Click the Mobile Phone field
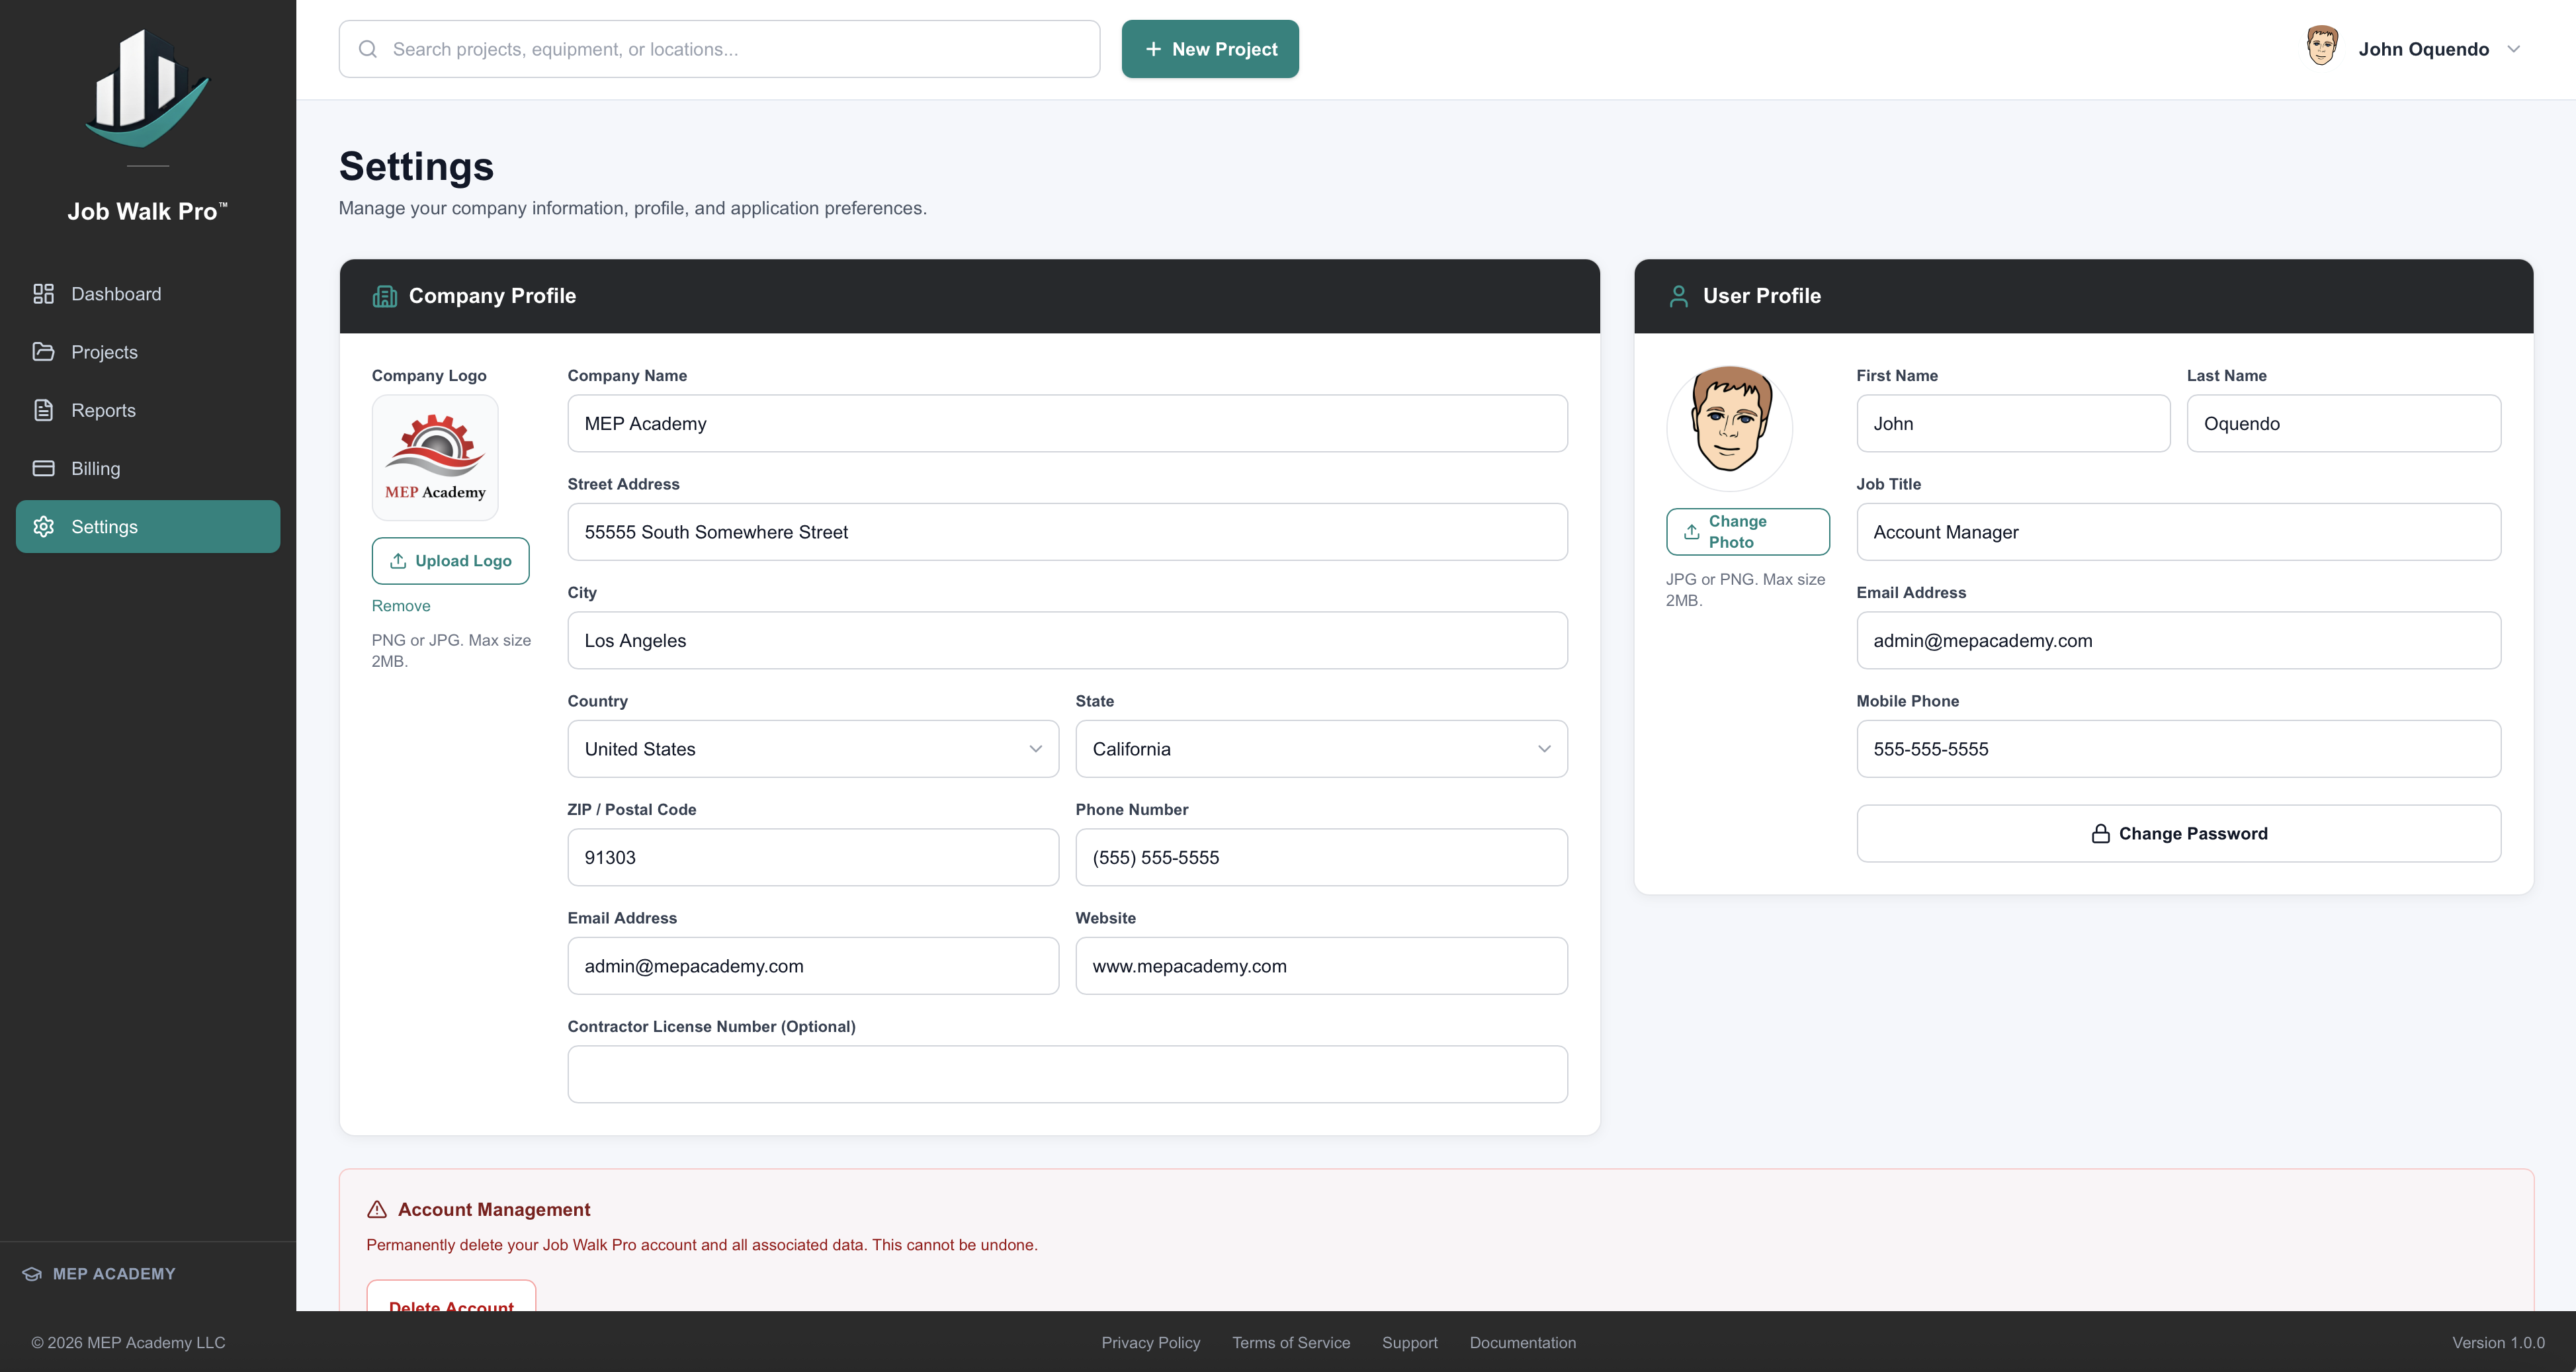Image resolution: width=2576 pixels, height=1372 pixels. tap(2178, 749)
